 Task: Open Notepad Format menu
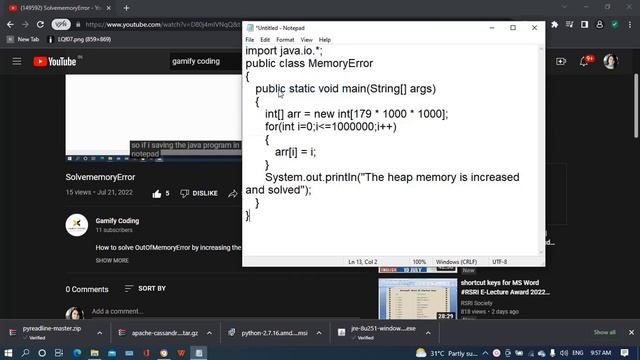pyautogui.click(x=285, y=40)
